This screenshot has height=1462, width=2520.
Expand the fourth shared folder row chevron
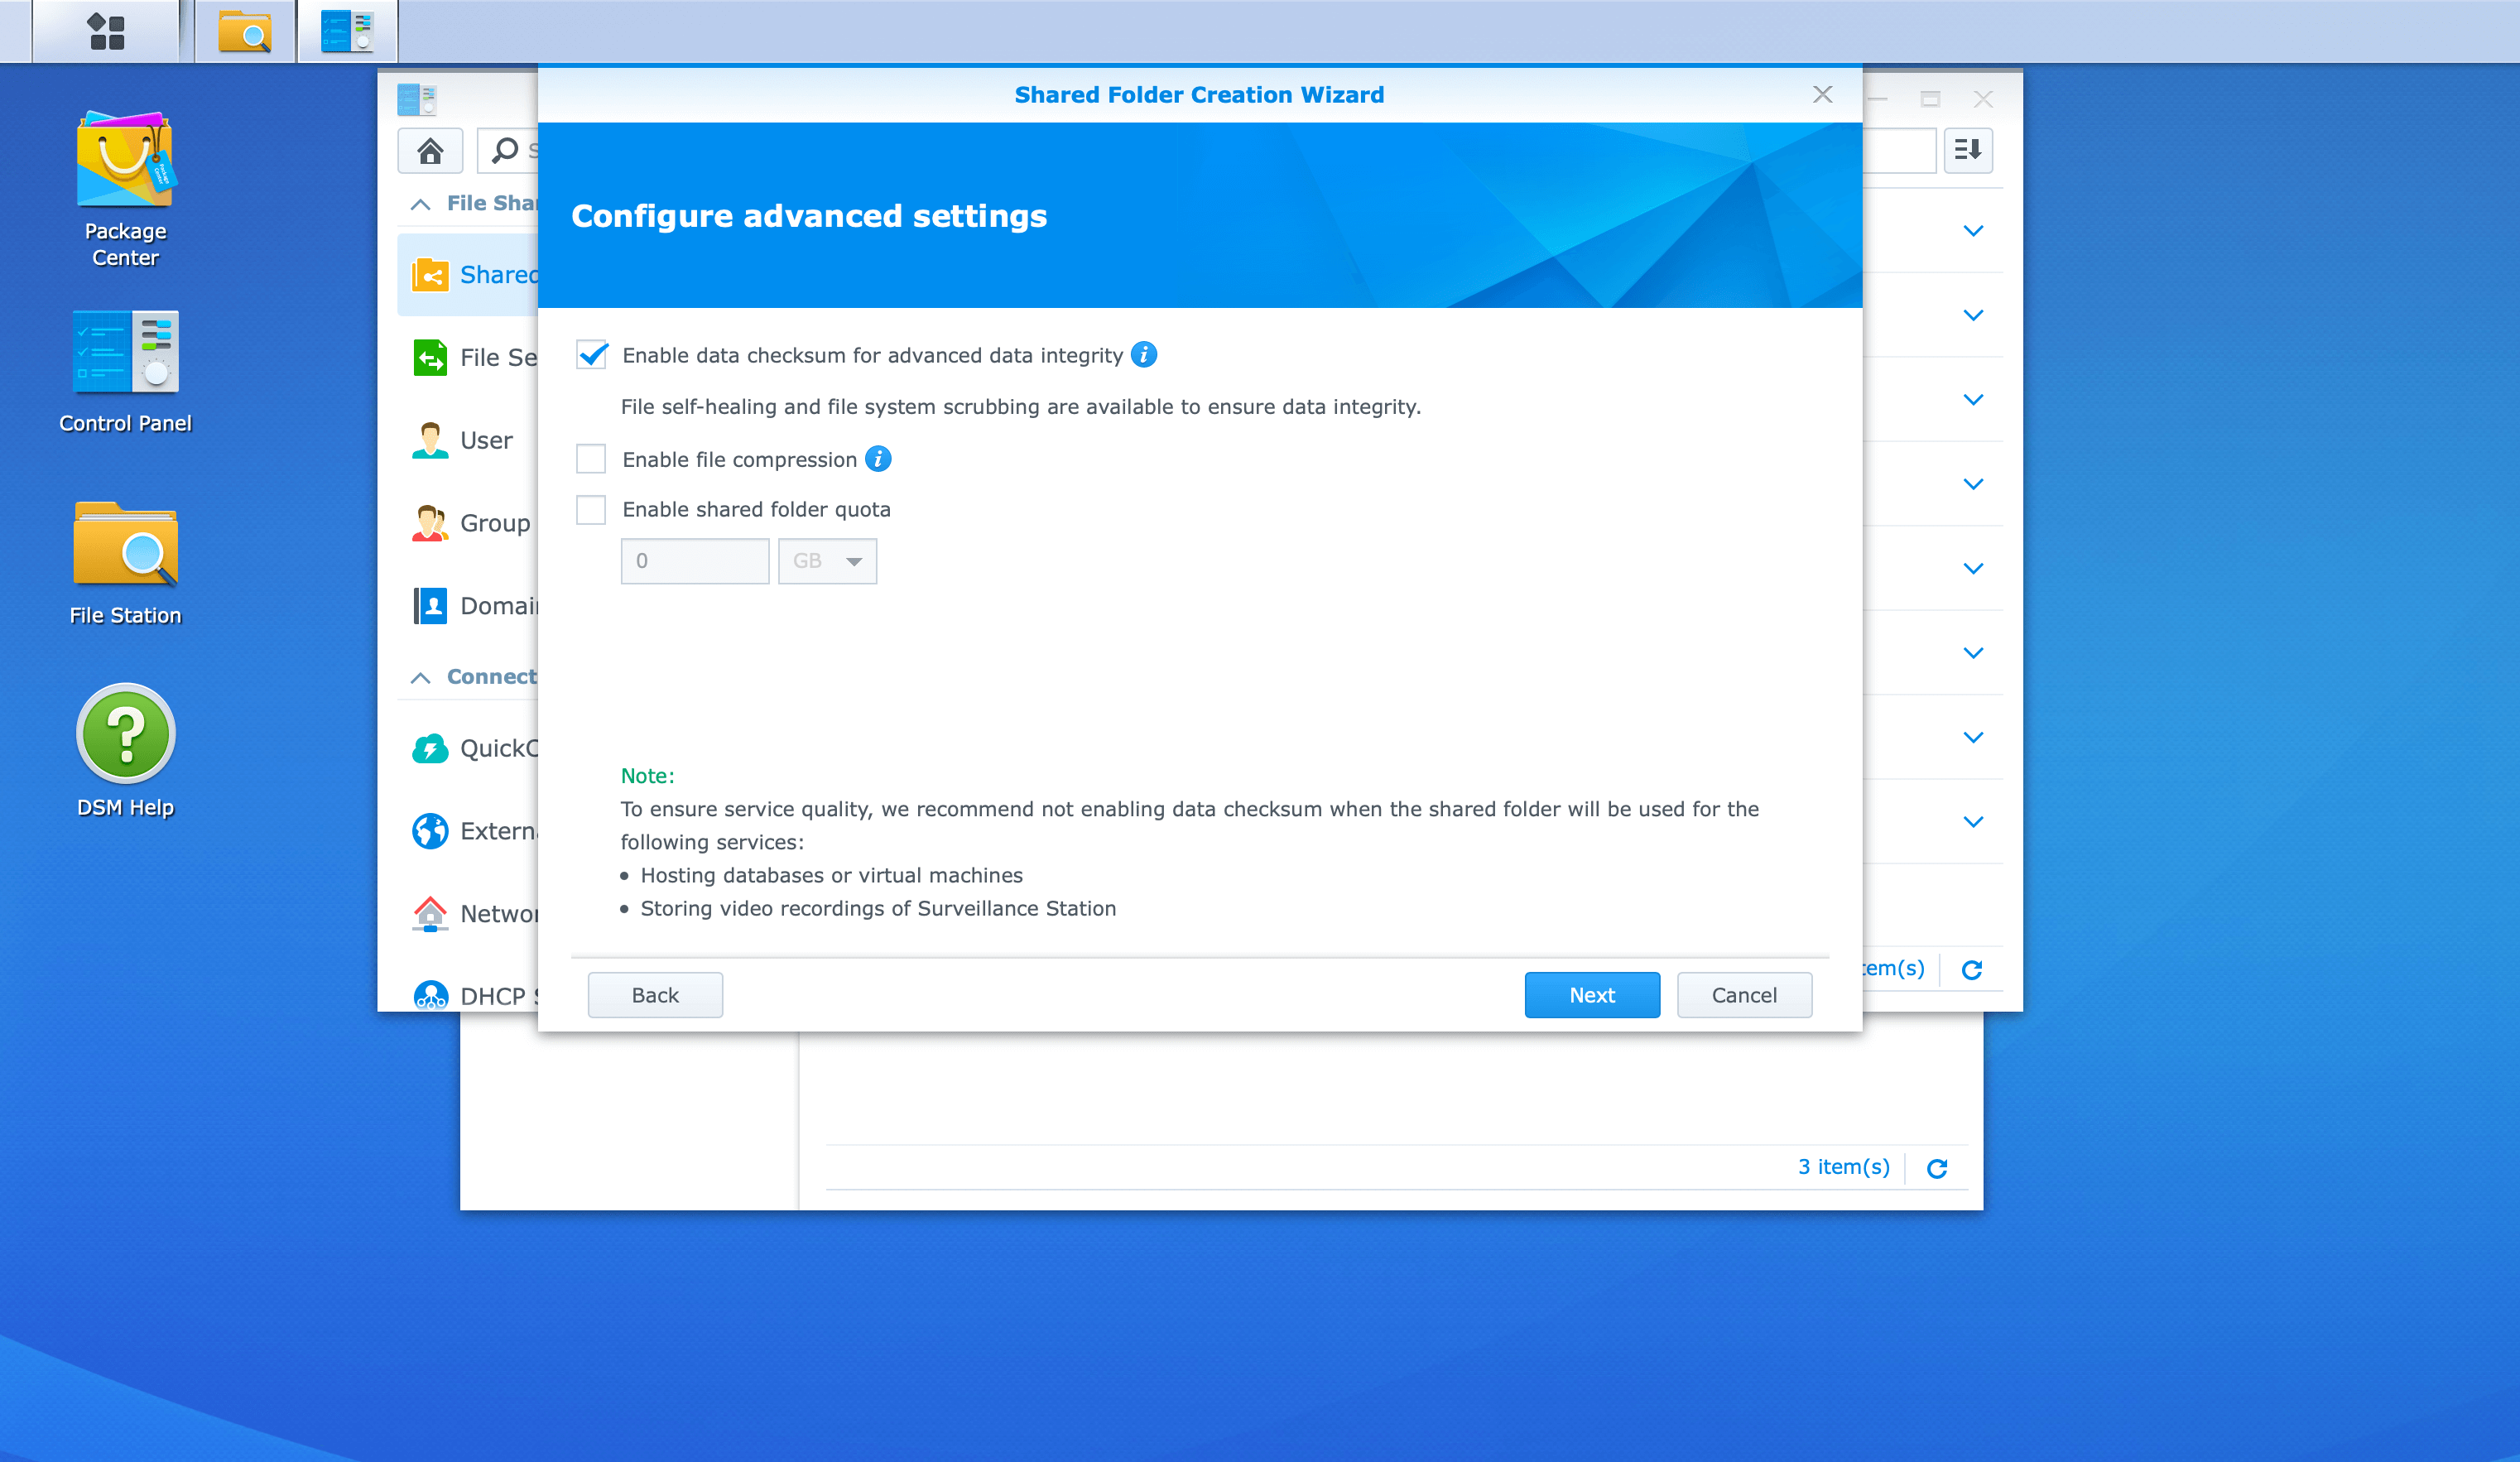pyautogui.click(x=1973, y=484)
